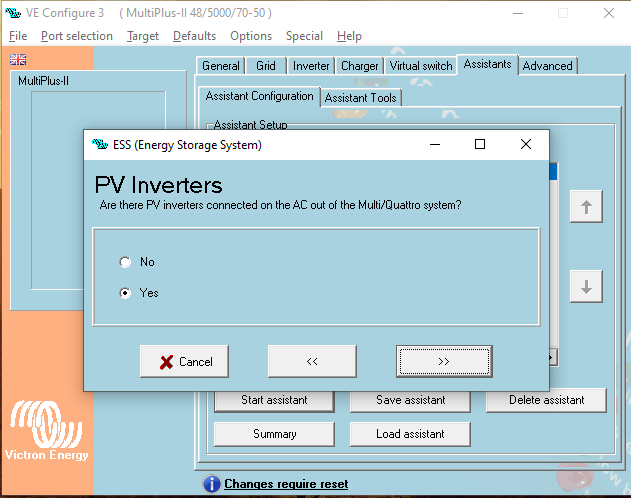Select the Yes radio button
This screenshot has height=498, width=631.
tap(125, 293)
